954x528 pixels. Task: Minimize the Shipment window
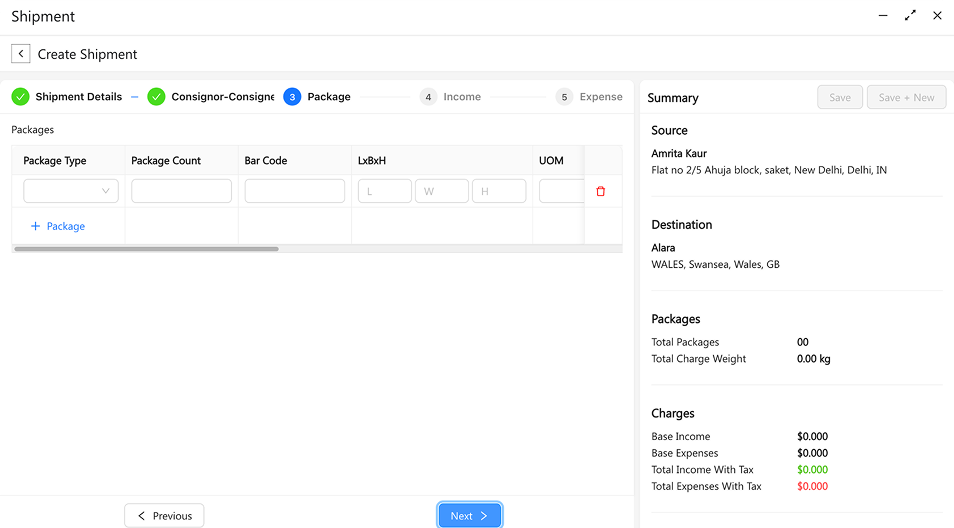tap(882, 16)
